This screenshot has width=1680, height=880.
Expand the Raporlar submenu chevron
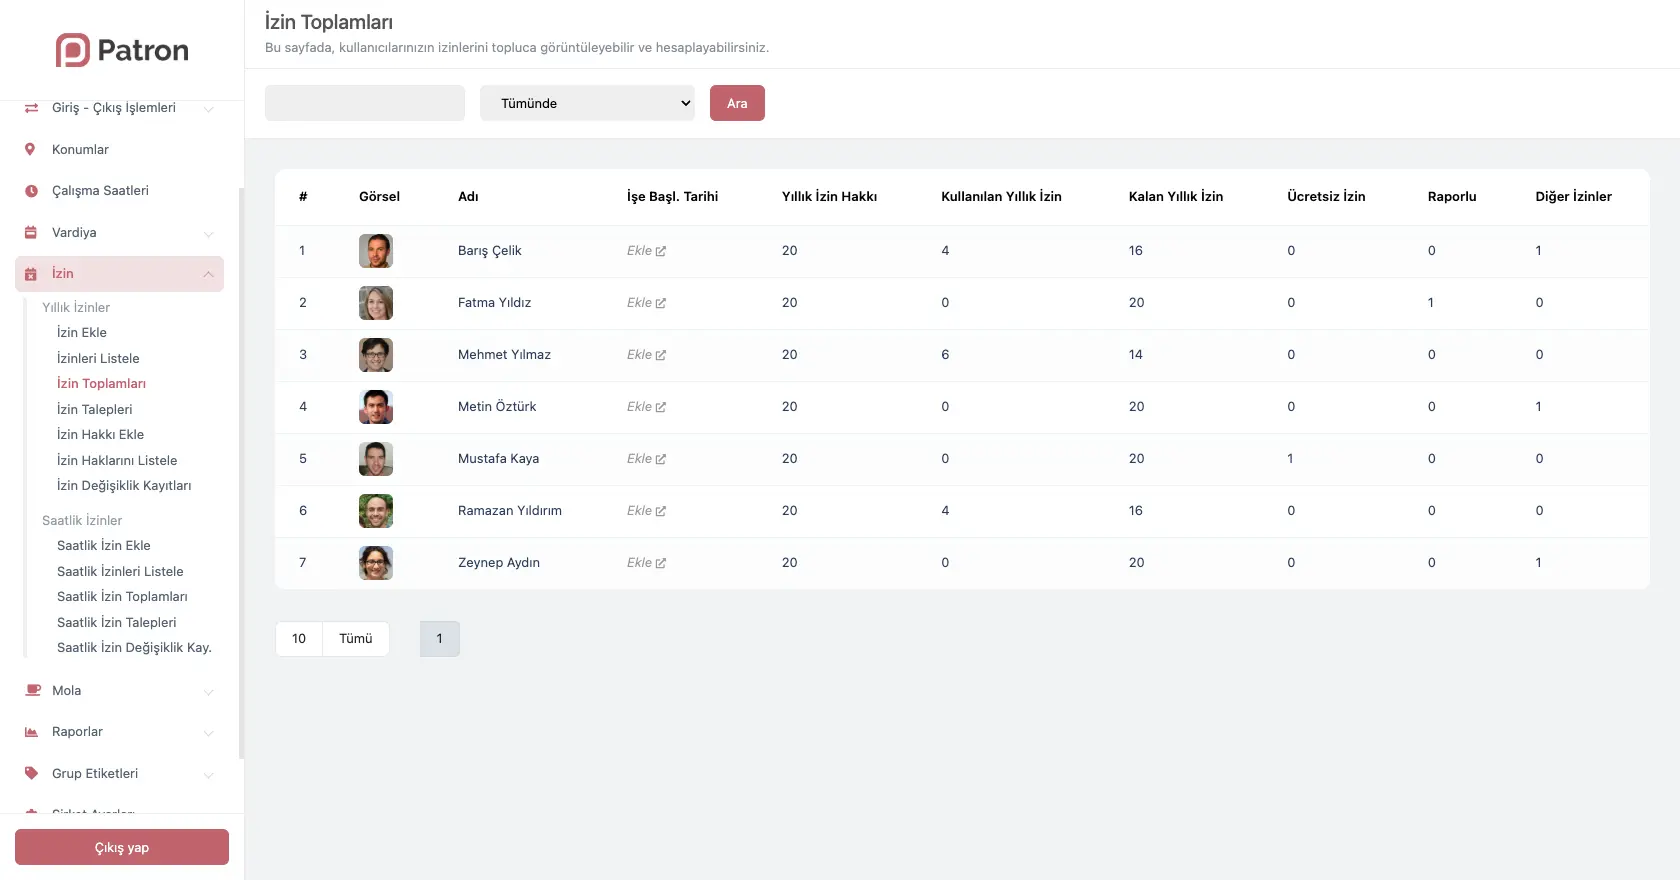click(x=208, y=732)
